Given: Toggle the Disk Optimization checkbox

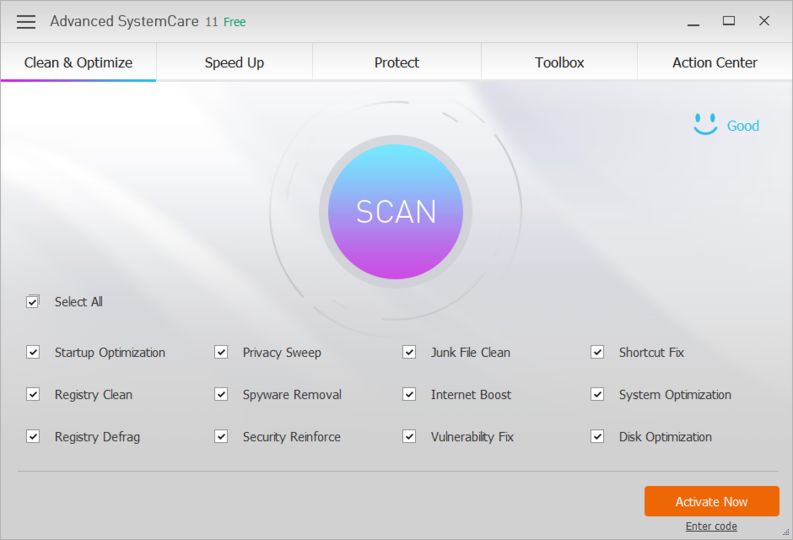Looking at the screenshot, I should 597,436.
